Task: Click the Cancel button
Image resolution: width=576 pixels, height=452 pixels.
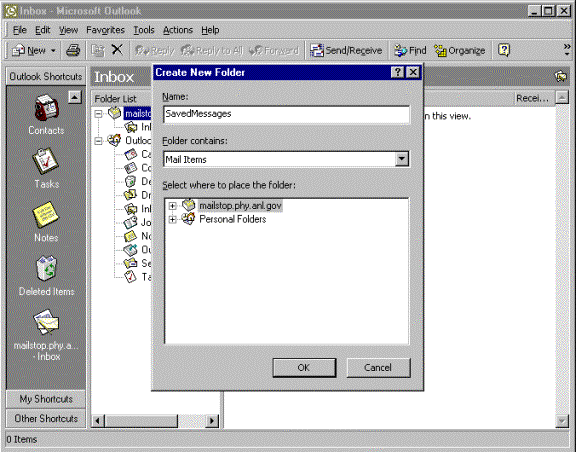Action: coord(378,367)
